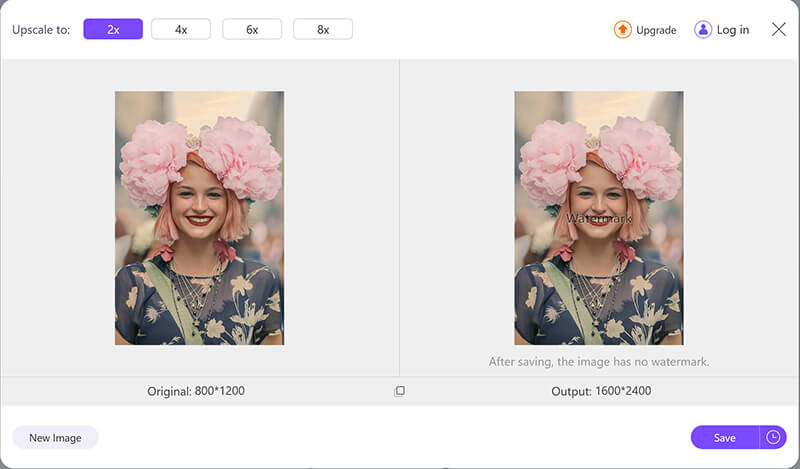Switch upscaling to 6x

pos(252,30)
